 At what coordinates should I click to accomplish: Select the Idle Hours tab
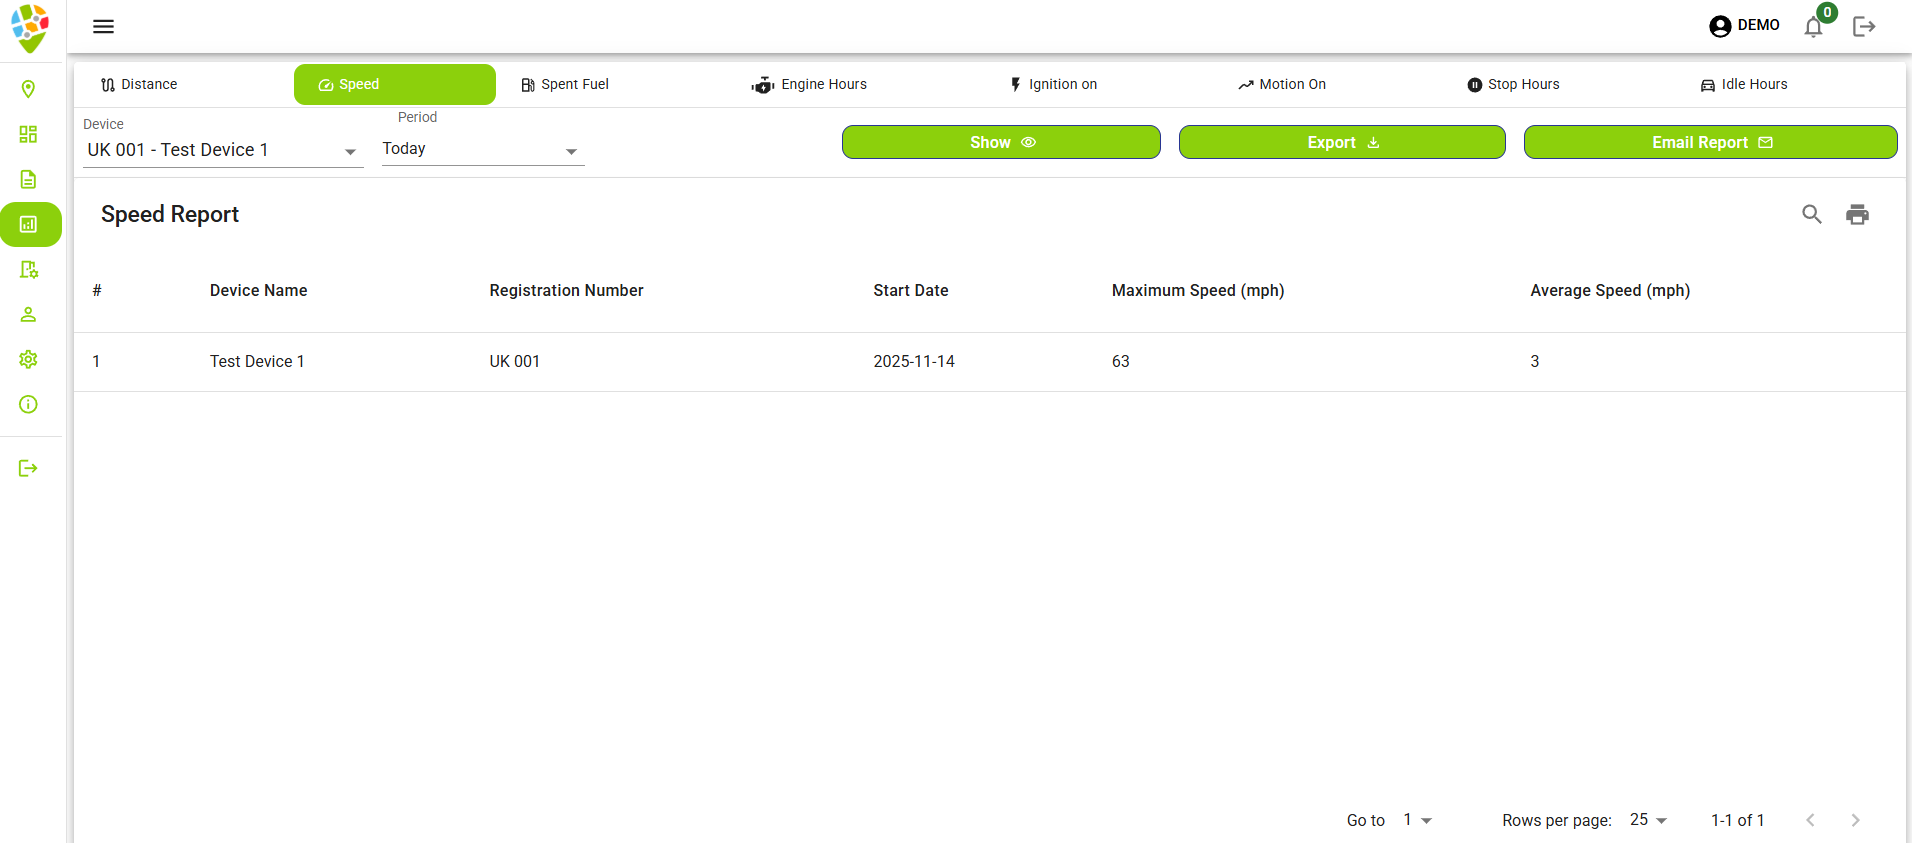point(1744,85)
